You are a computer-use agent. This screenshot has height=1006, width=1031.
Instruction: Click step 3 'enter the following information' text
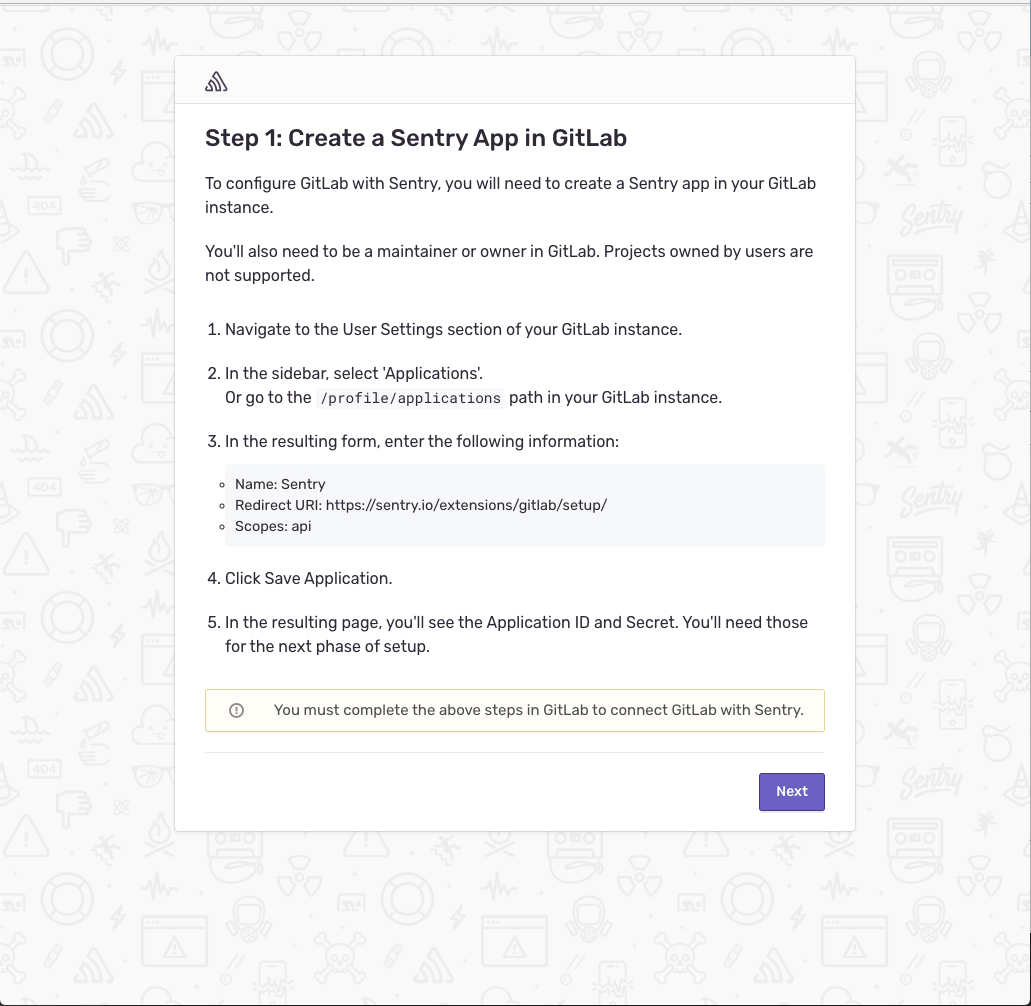[422, 441]
